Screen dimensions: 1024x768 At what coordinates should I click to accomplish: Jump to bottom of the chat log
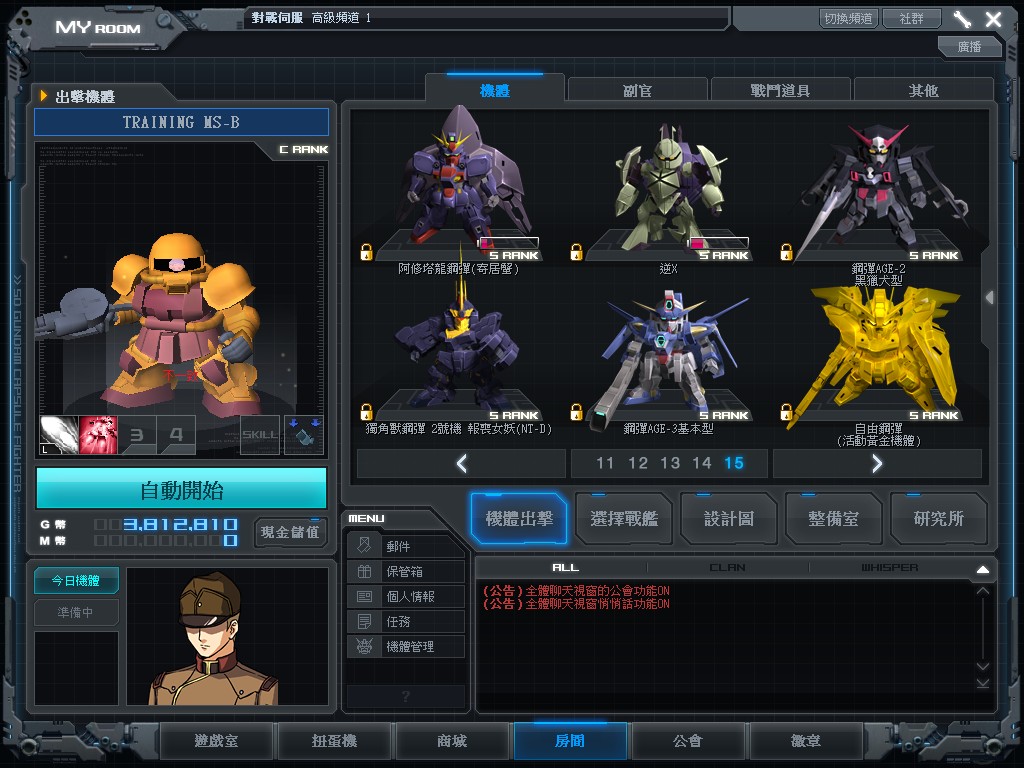point(983,683)
